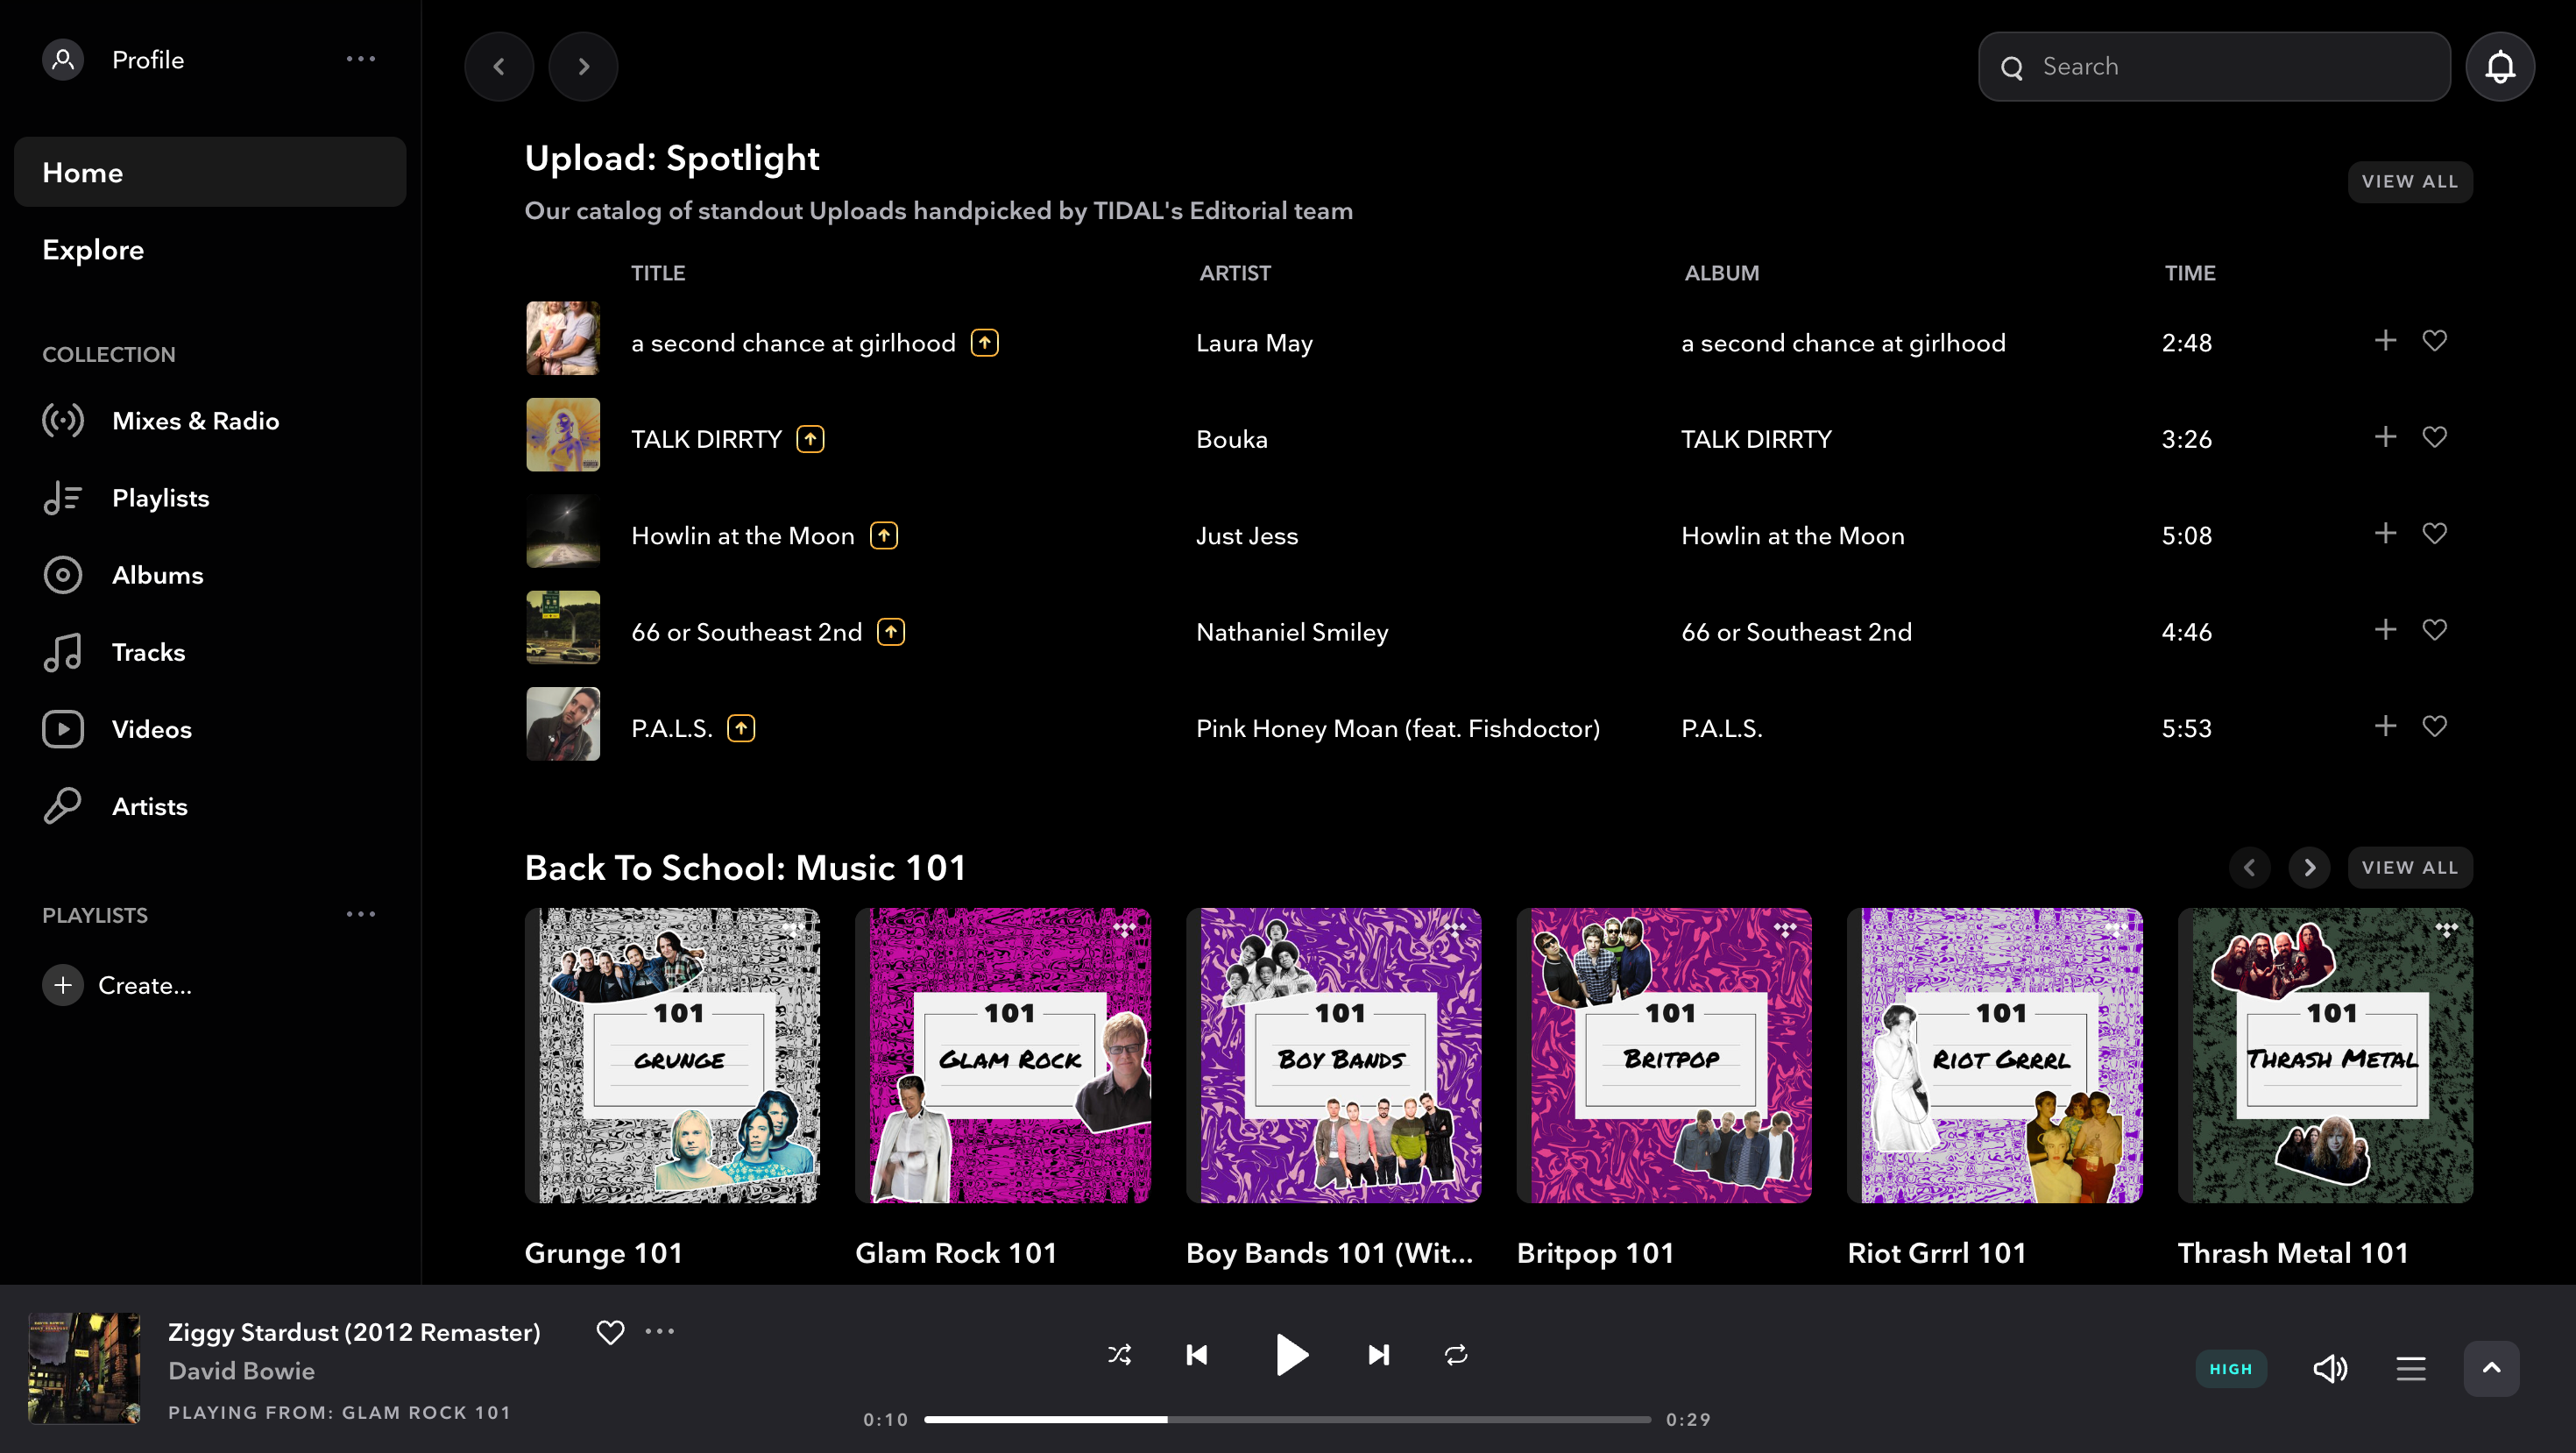Open the Mixes & Radio section

click(x=195, y=420)
